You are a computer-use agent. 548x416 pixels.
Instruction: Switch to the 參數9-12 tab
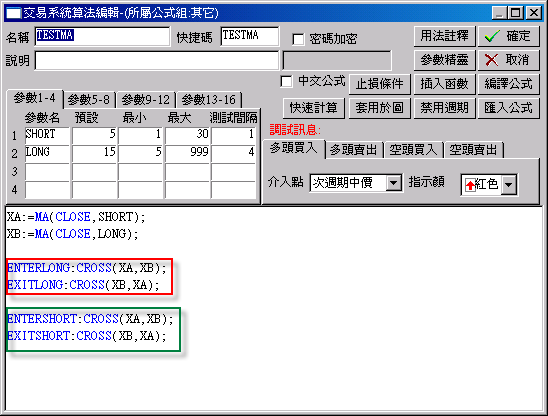[145, 100]
